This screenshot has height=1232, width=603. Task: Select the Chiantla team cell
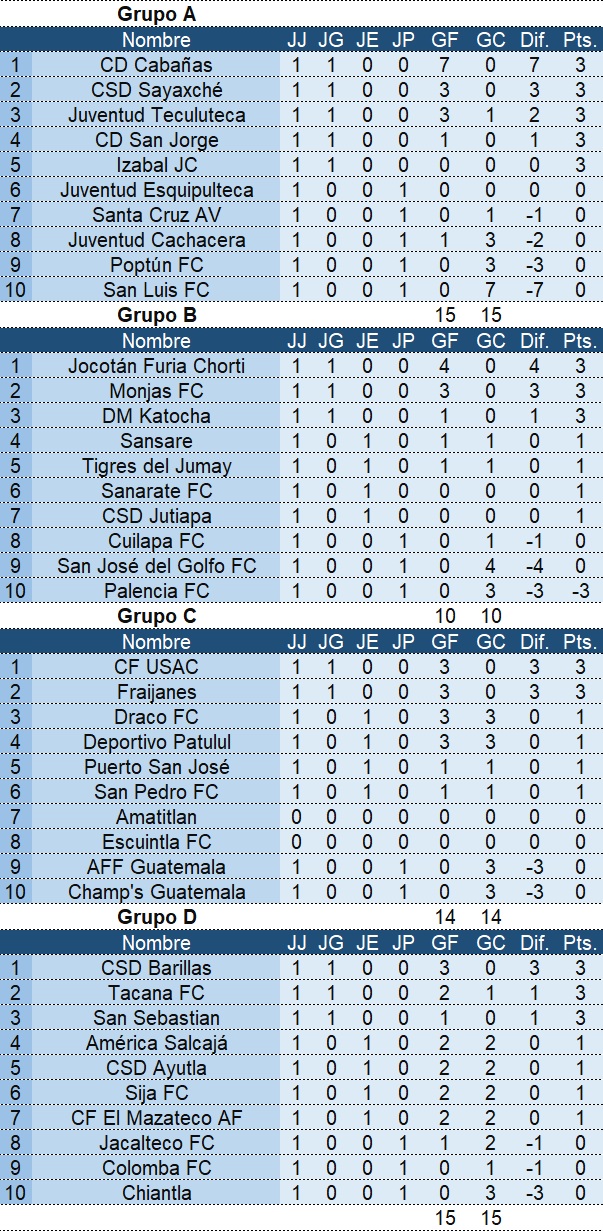point(156,1193)
